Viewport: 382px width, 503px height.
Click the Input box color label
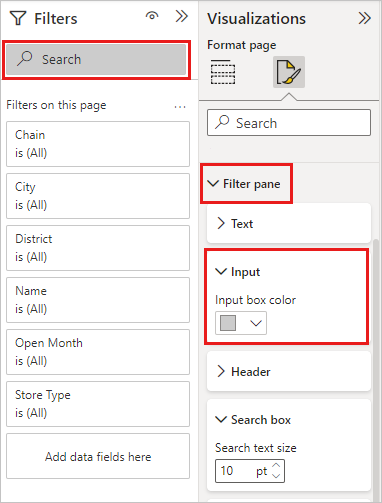coord(255,300)
